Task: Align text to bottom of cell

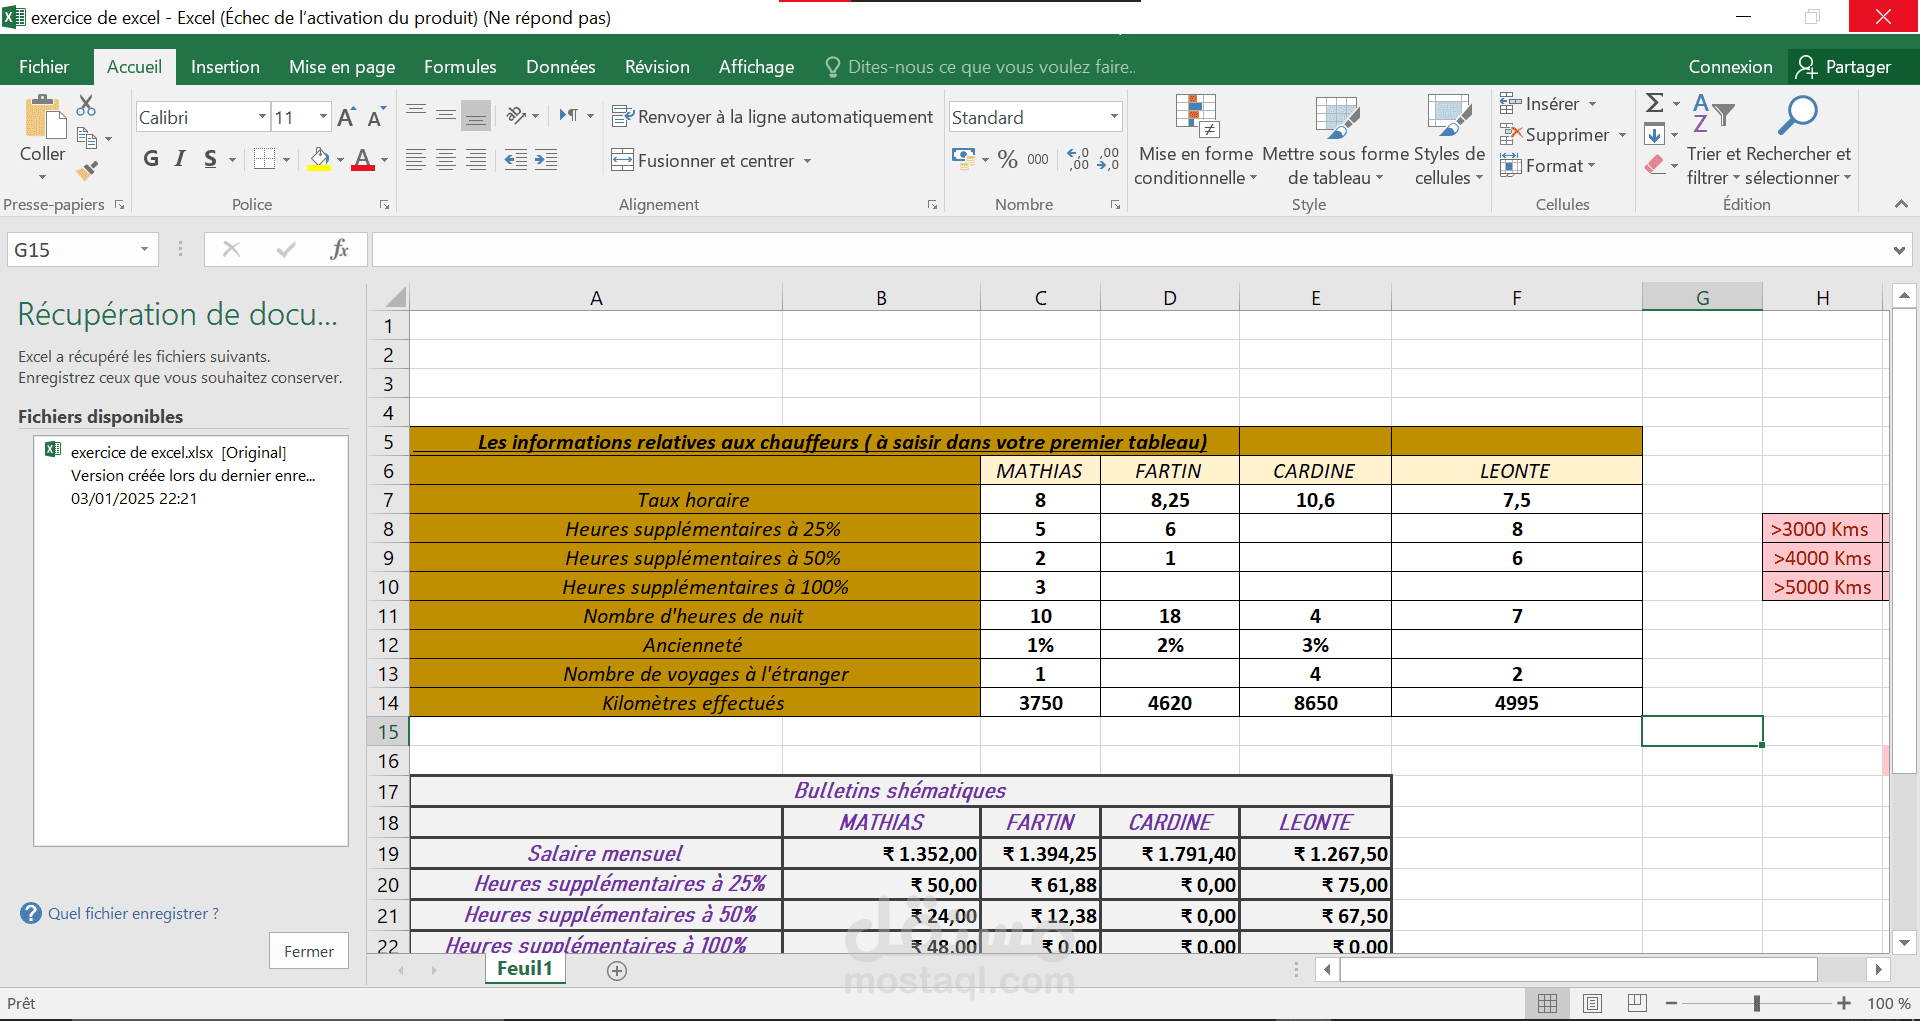Action: [x=476, y=116]
